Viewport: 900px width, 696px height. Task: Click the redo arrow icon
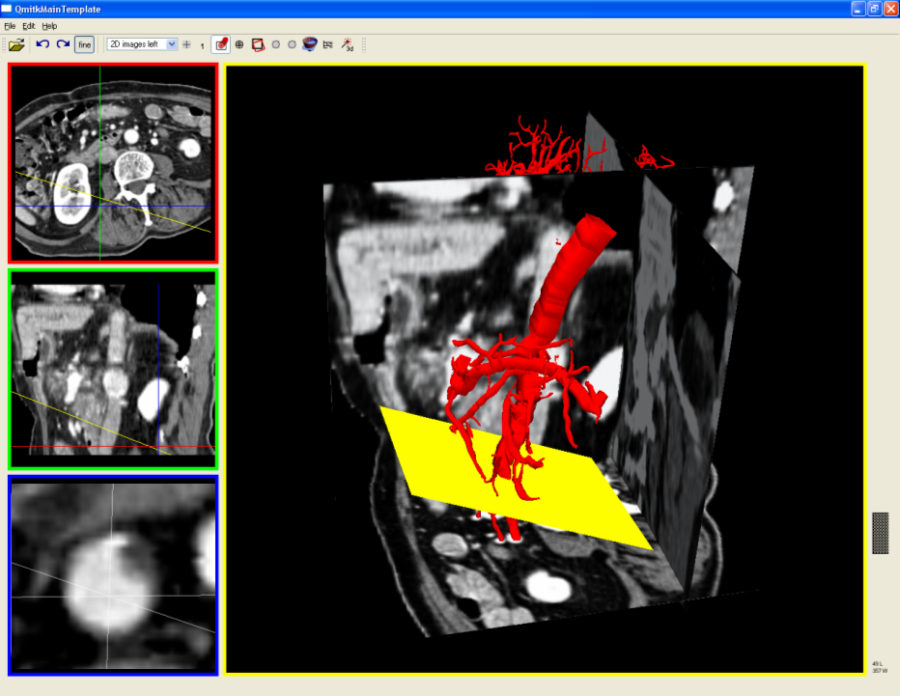pos(63,45)
